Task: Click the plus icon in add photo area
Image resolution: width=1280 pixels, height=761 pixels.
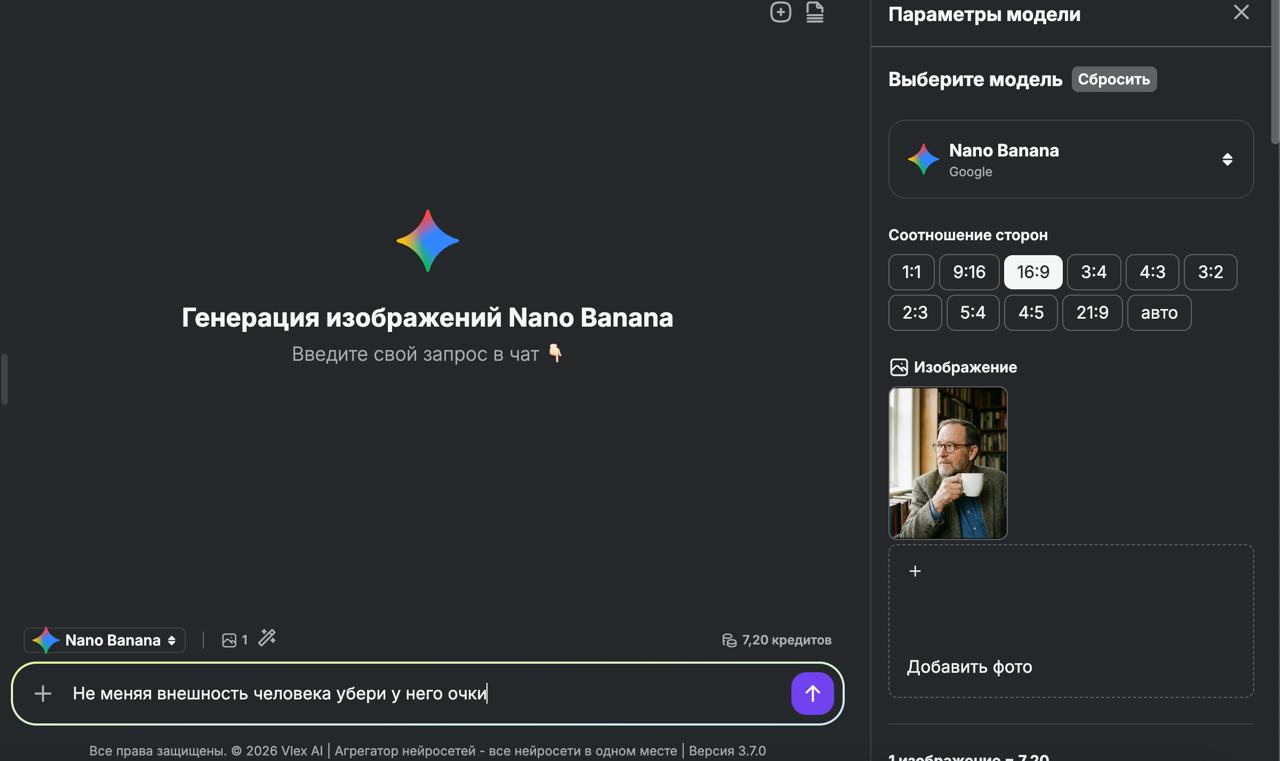Action: pos(915,571)
